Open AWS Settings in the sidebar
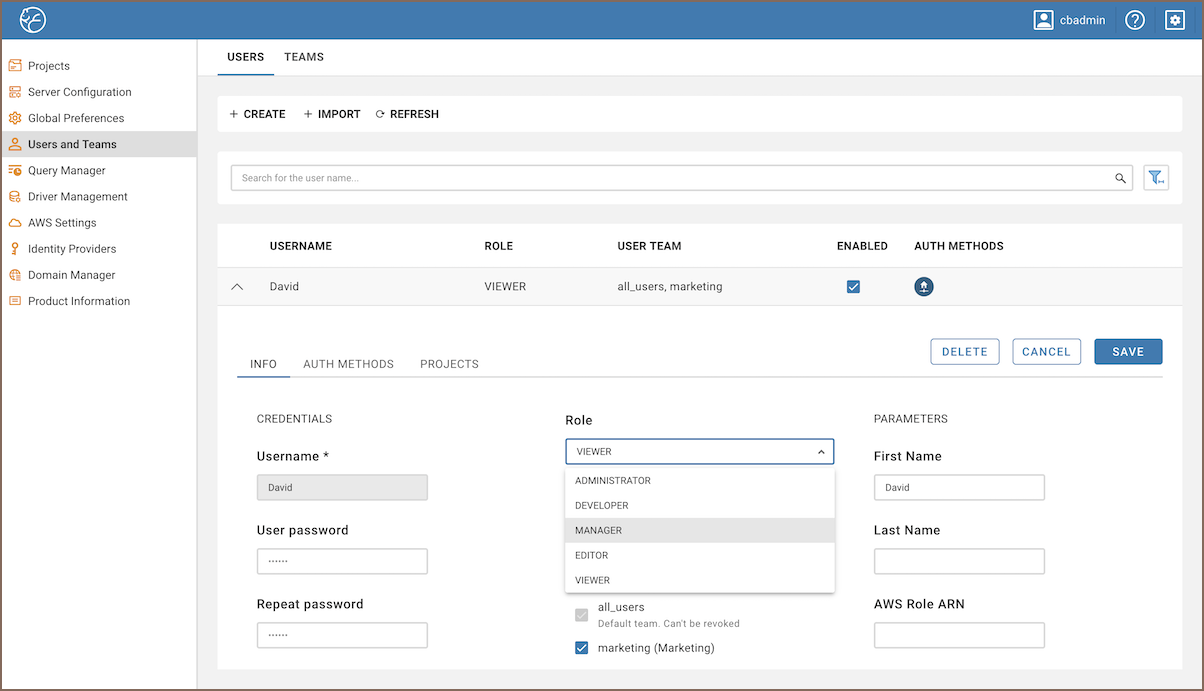Screen dimensions: 1204x691 (62, 223)
